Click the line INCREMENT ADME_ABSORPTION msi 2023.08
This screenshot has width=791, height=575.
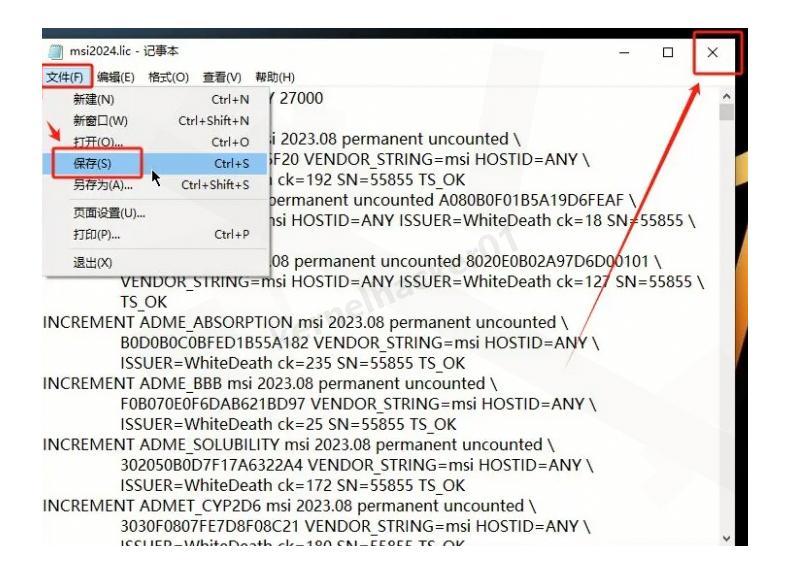coord(305,322)
